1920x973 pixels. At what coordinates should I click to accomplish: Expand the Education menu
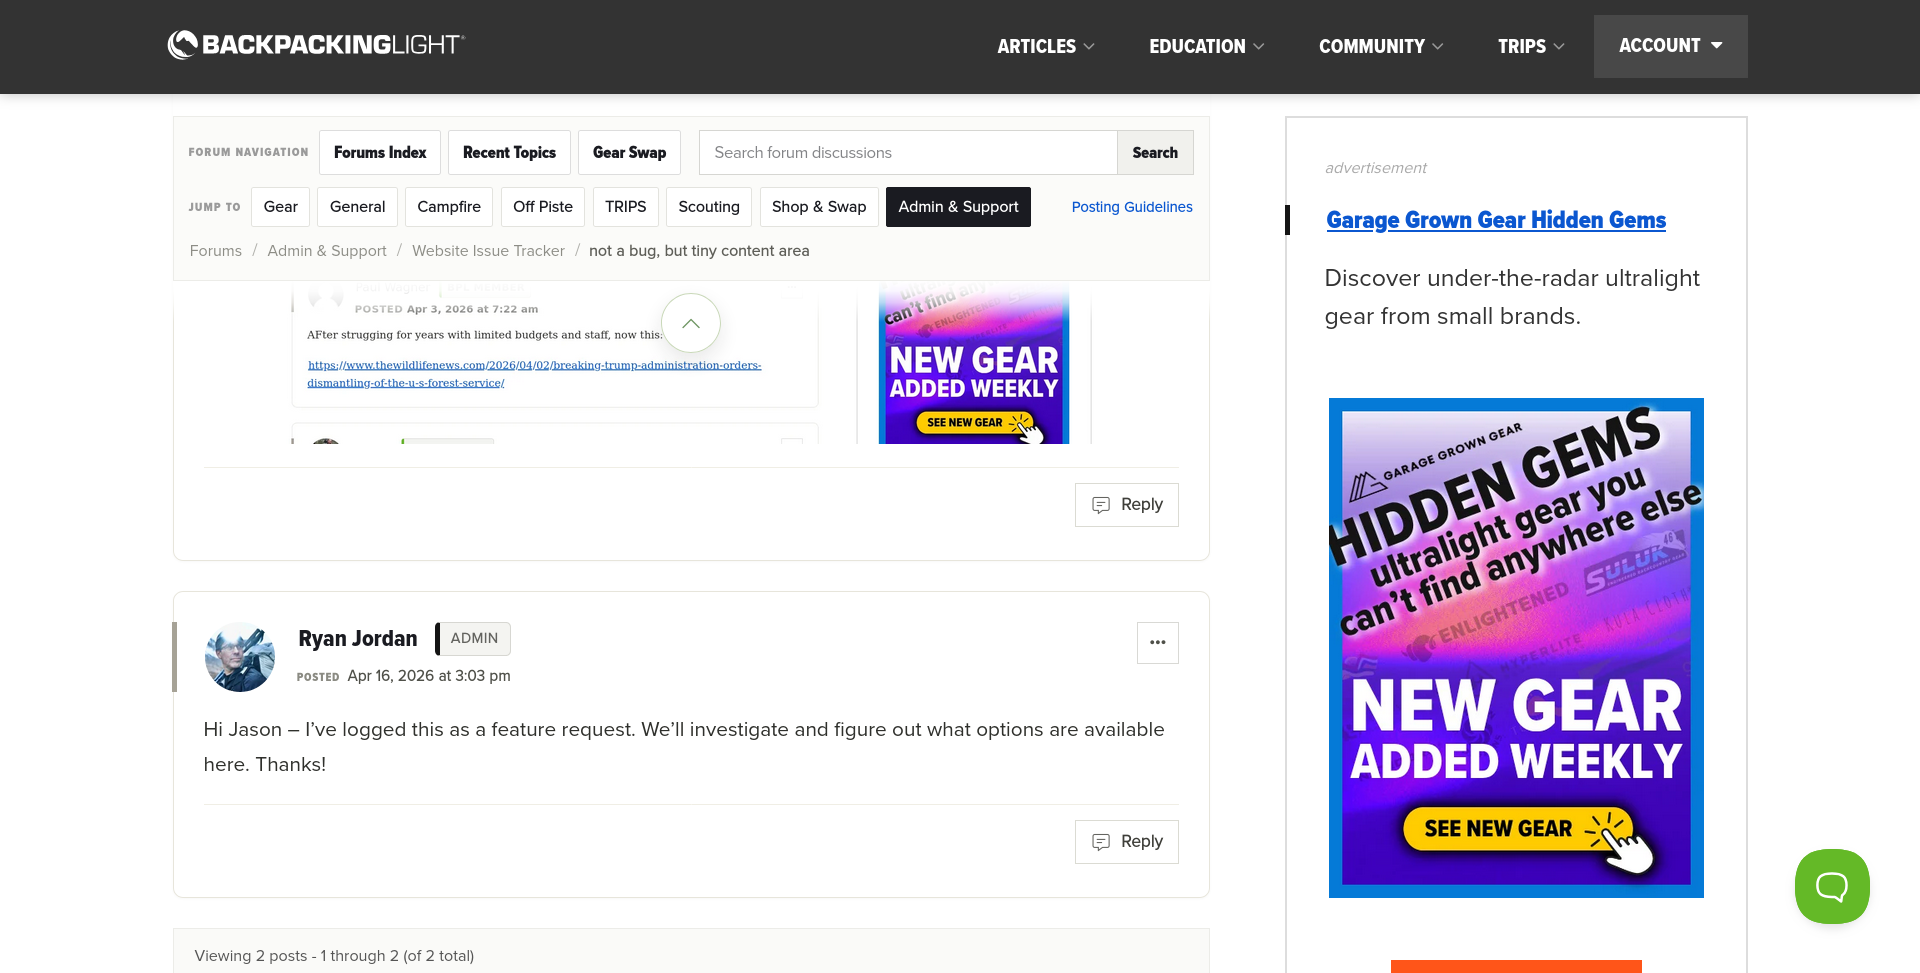pos(1207,46)
